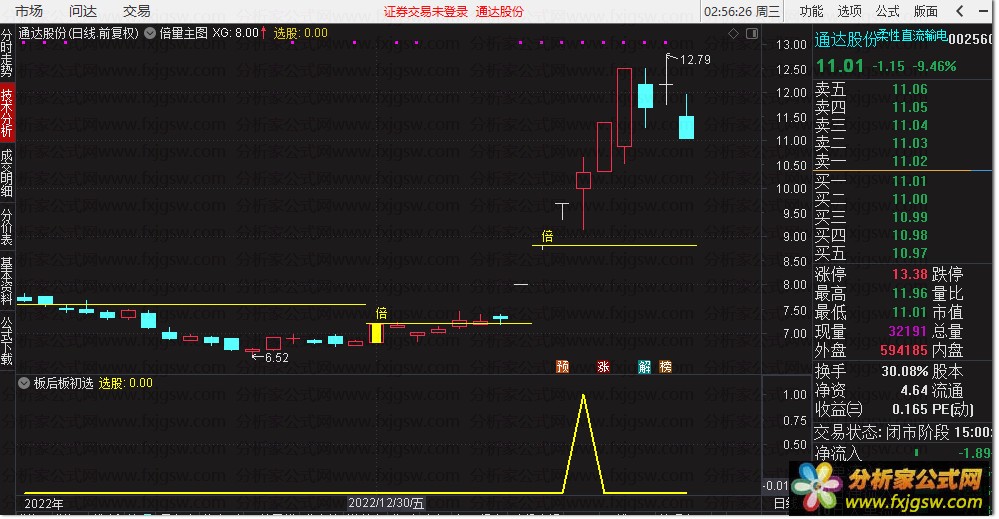999x519 pixels.
Task: Open the 交易 menu
Action: point(136,11)
